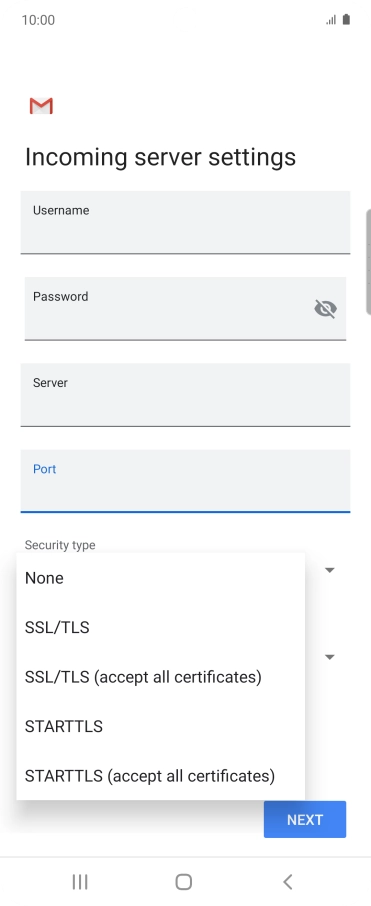The image size is (371, 906).
Task: Tap the battery status icon
Action: 346,20
